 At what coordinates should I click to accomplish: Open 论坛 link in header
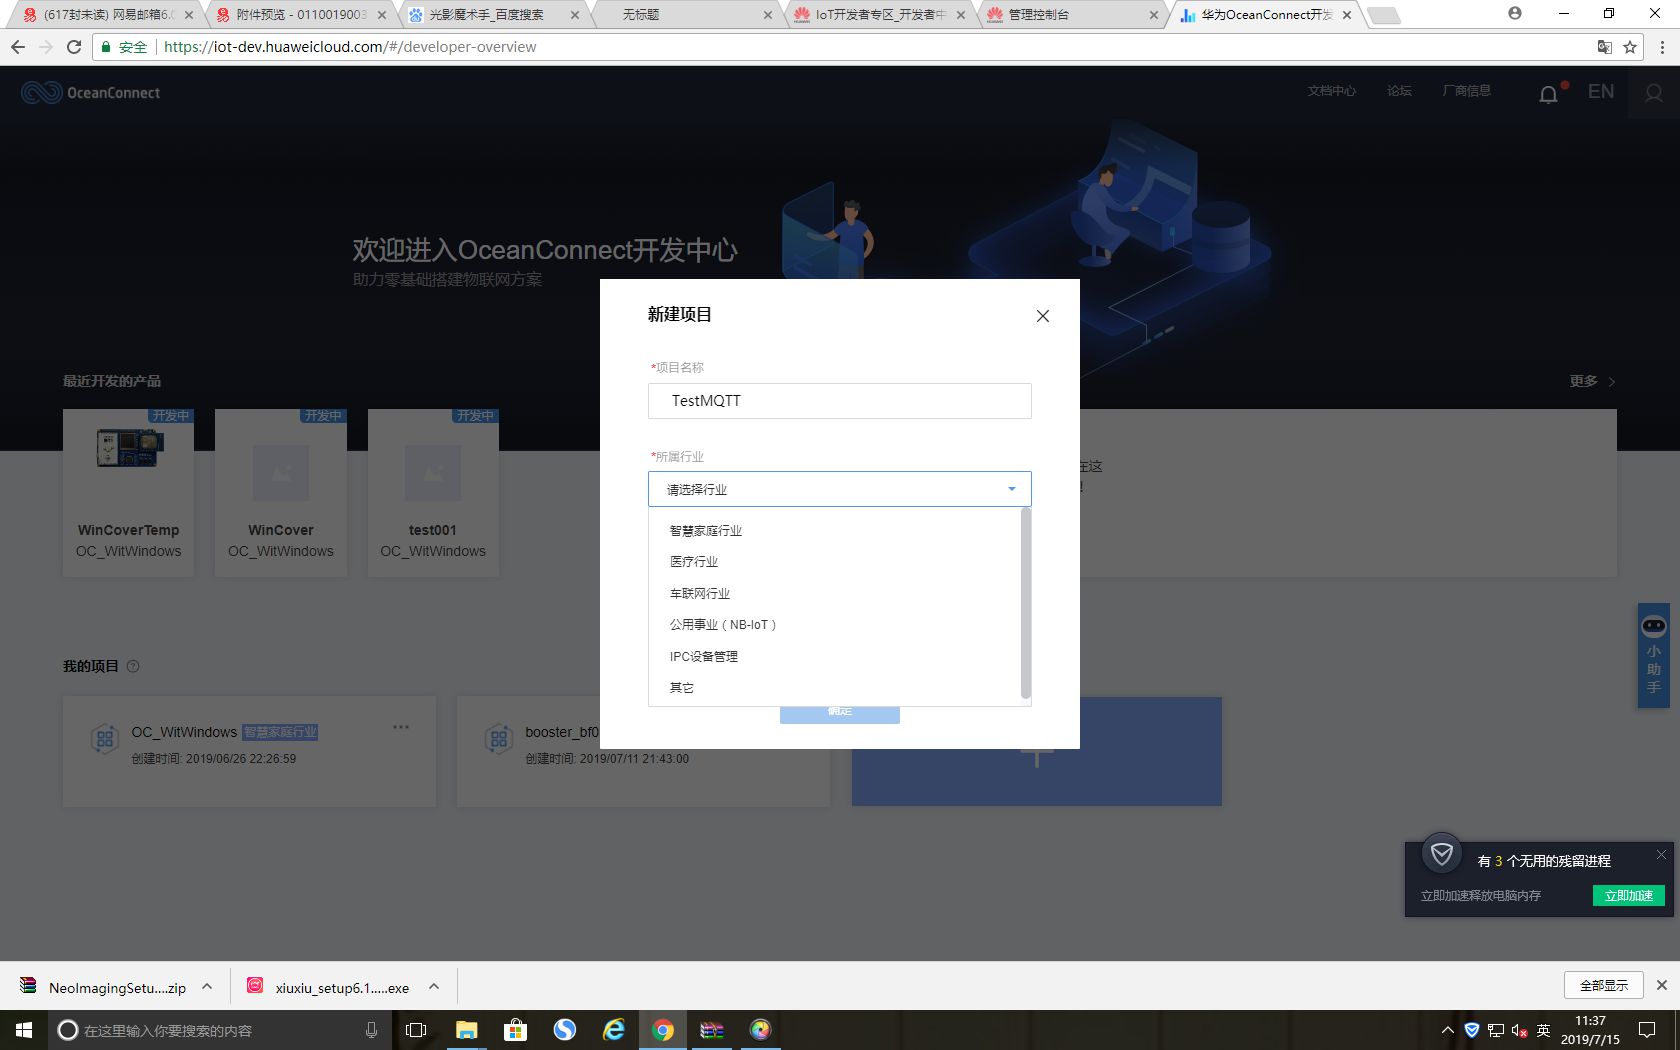1399,91
